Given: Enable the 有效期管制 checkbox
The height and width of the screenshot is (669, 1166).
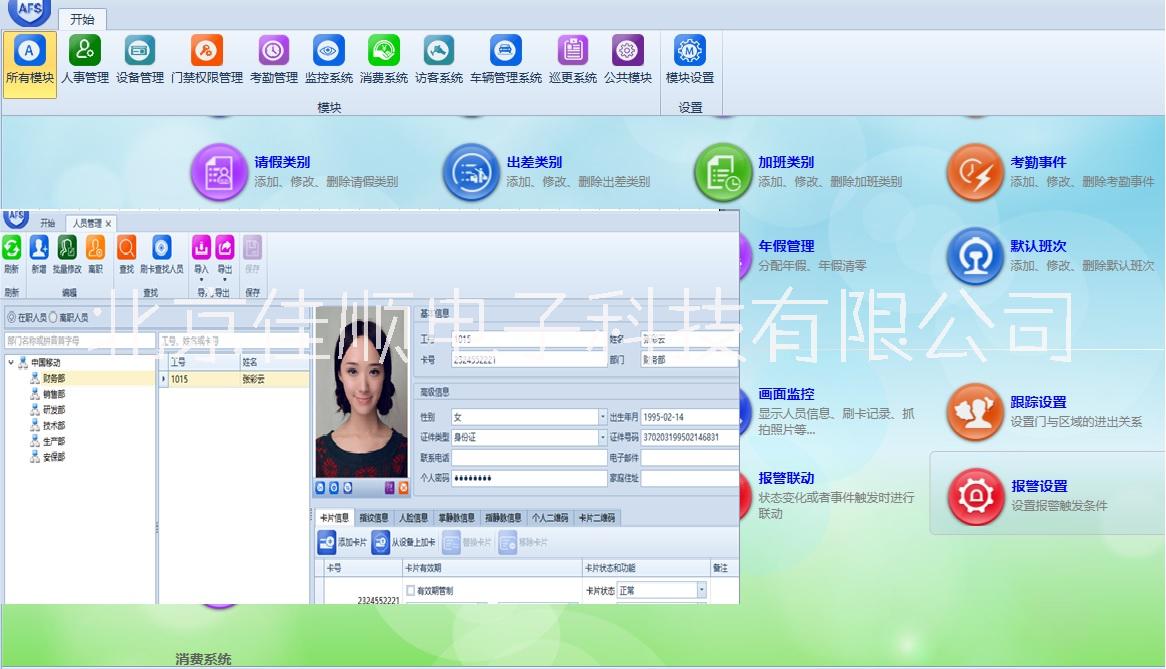Looking at the screenshot, I should [x=410, y=591].
